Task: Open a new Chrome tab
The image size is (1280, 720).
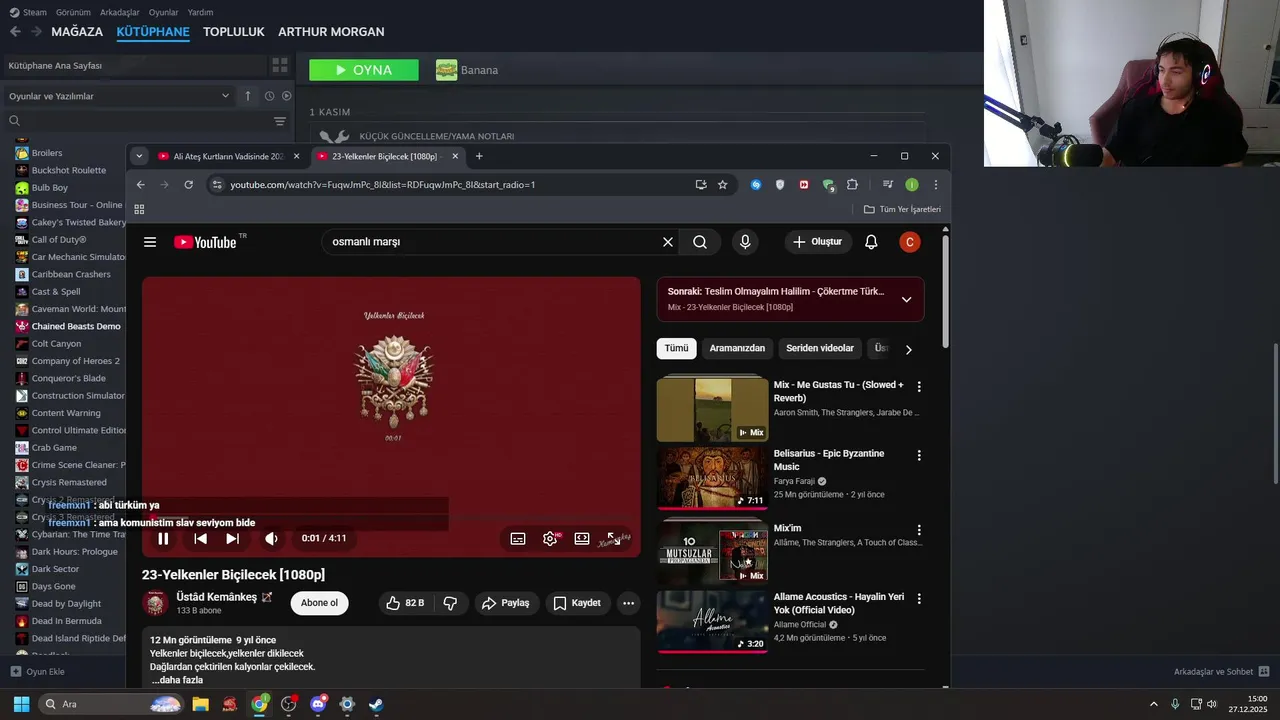Action: (x=479, y=156)
